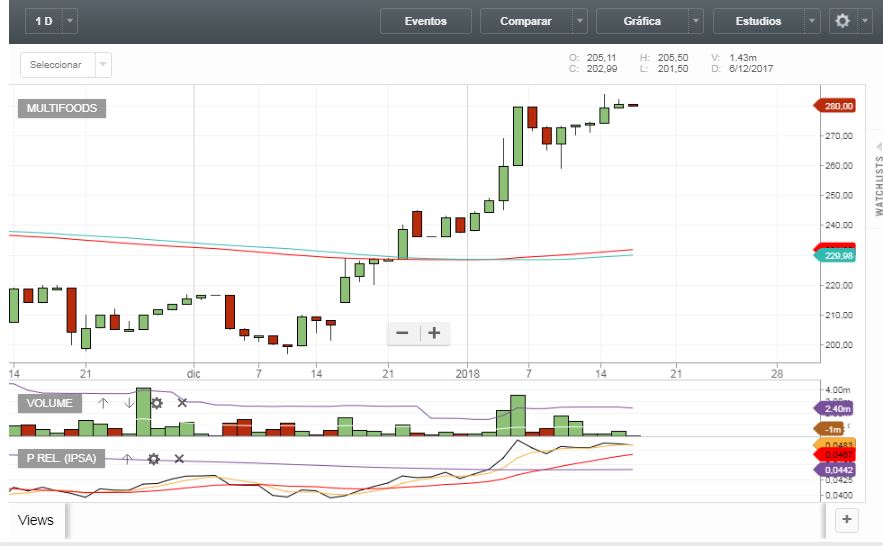Image resolution: width=883 pixels, height=550 pixels.
Task: Close the P REL. (IPSA) panel
Action: click(x=179, y=459)
